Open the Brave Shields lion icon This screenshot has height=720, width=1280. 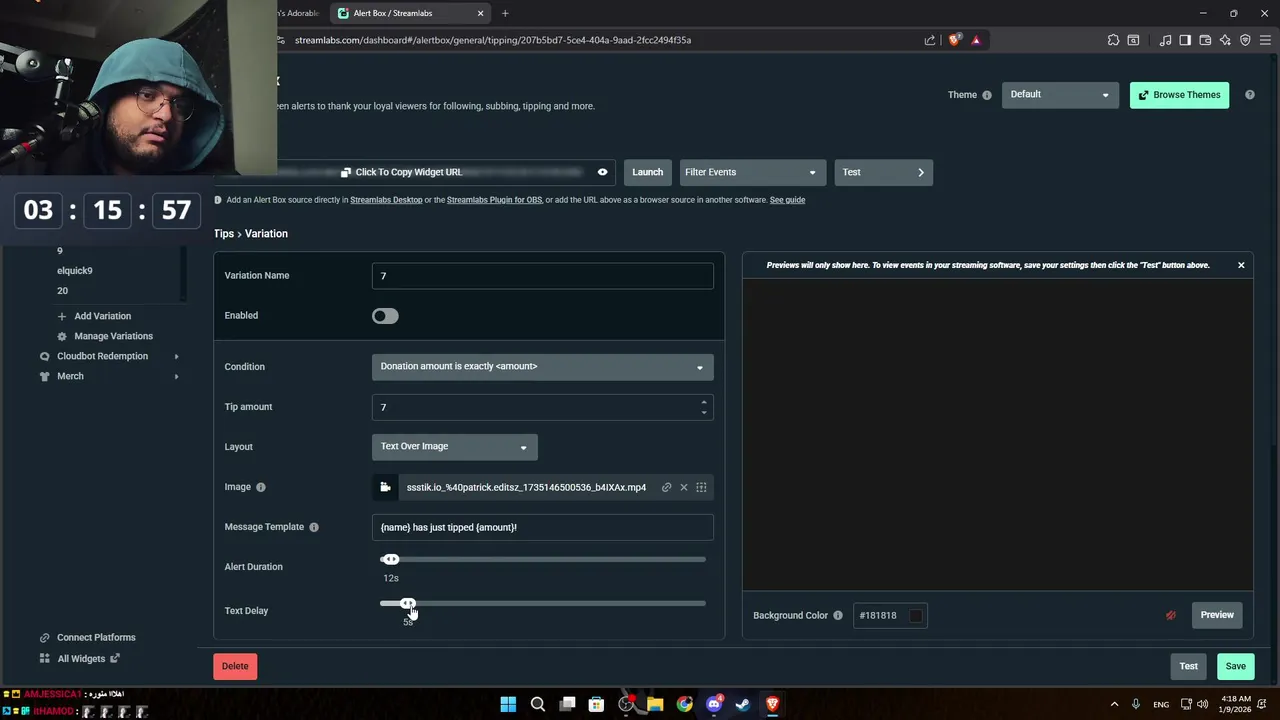954,40
